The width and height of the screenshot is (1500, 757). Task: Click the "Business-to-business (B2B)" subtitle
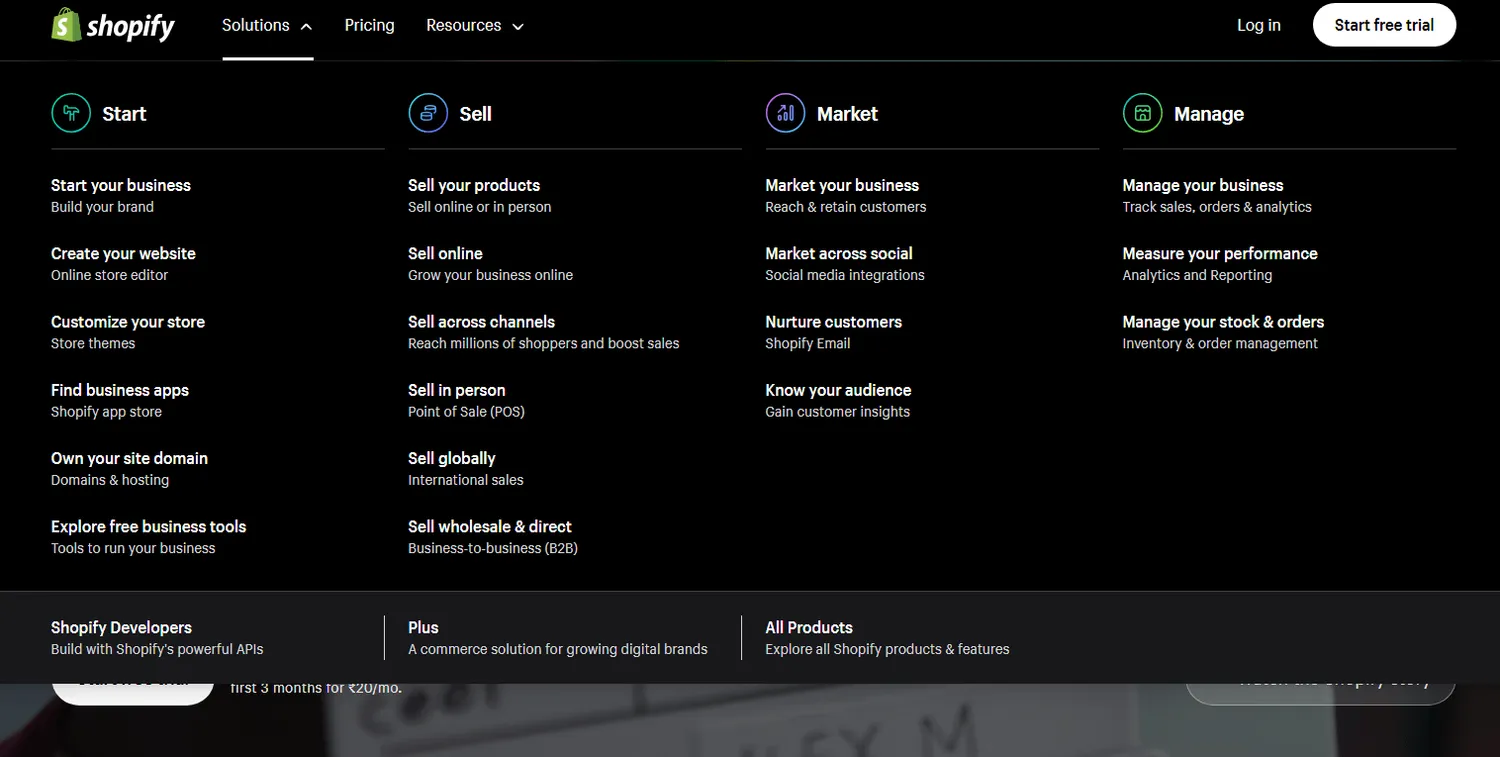[x=493, y=548]
